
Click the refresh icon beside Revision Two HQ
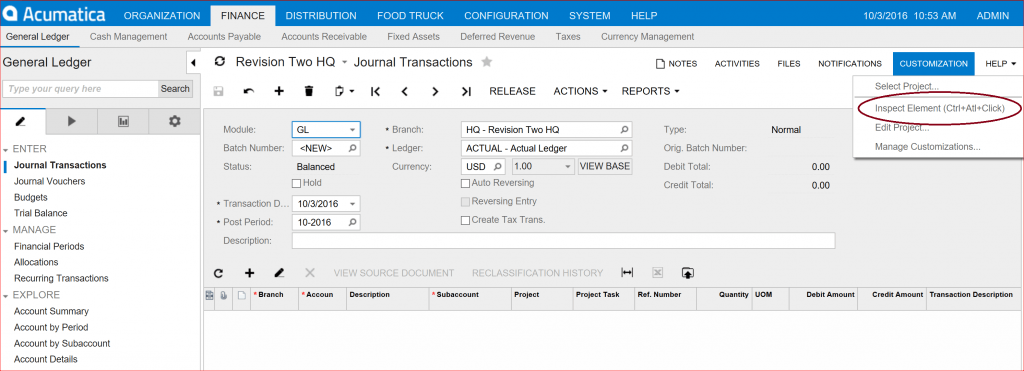220,61
